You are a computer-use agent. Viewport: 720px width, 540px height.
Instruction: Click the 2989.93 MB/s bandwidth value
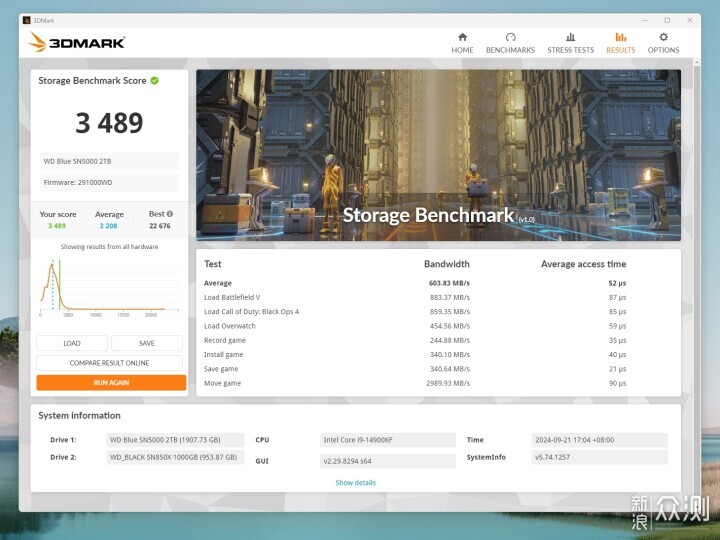click(x=448, y=383)
